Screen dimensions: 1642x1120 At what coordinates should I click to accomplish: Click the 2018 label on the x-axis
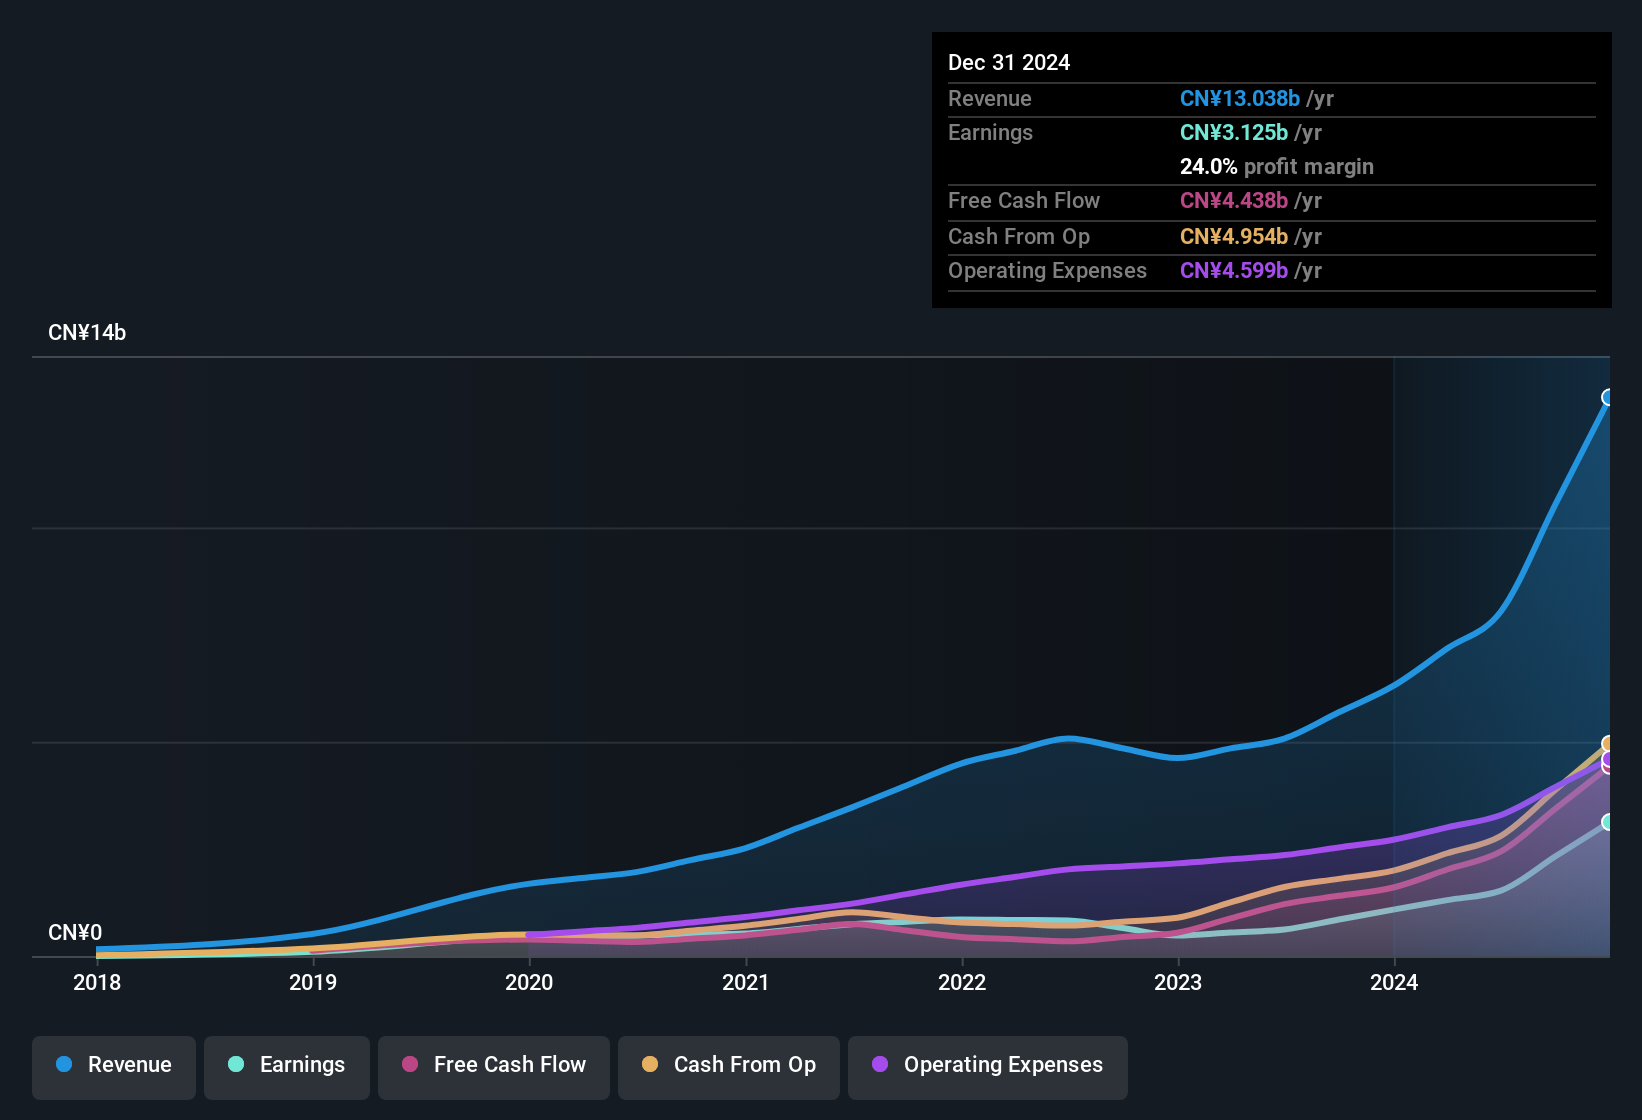(97, 982)
